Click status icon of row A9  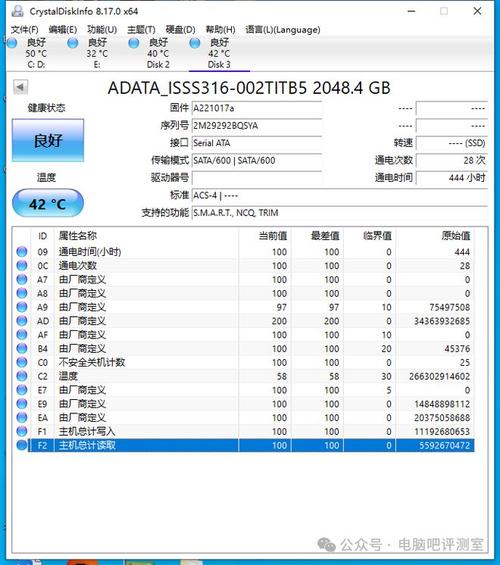point(22,307)
